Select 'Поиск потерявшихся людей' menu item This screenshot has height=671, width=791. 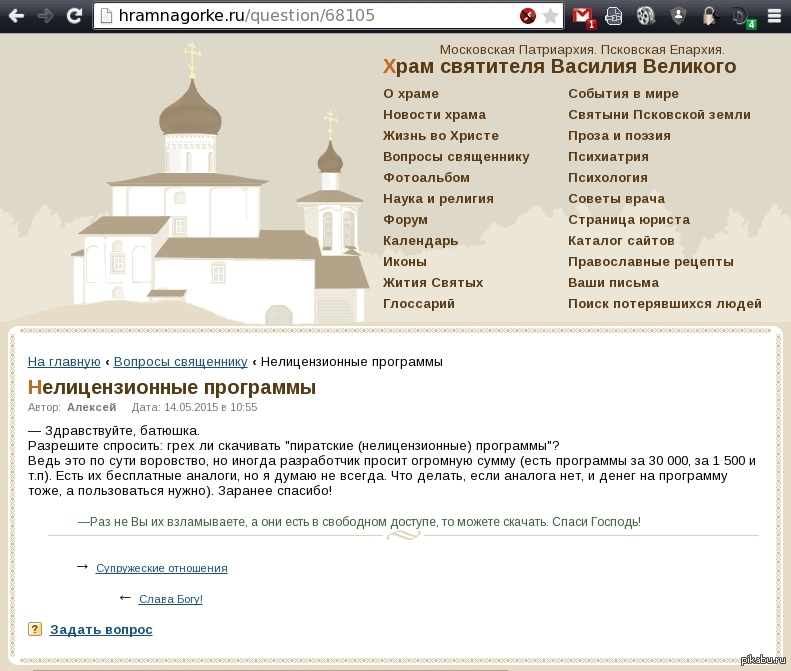click(664, 303)
